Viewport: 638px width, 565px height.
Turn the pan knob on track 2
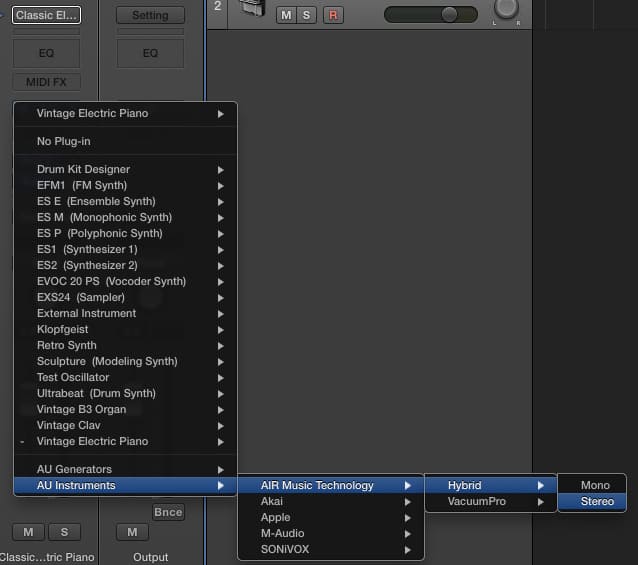[x=507, y=9]
